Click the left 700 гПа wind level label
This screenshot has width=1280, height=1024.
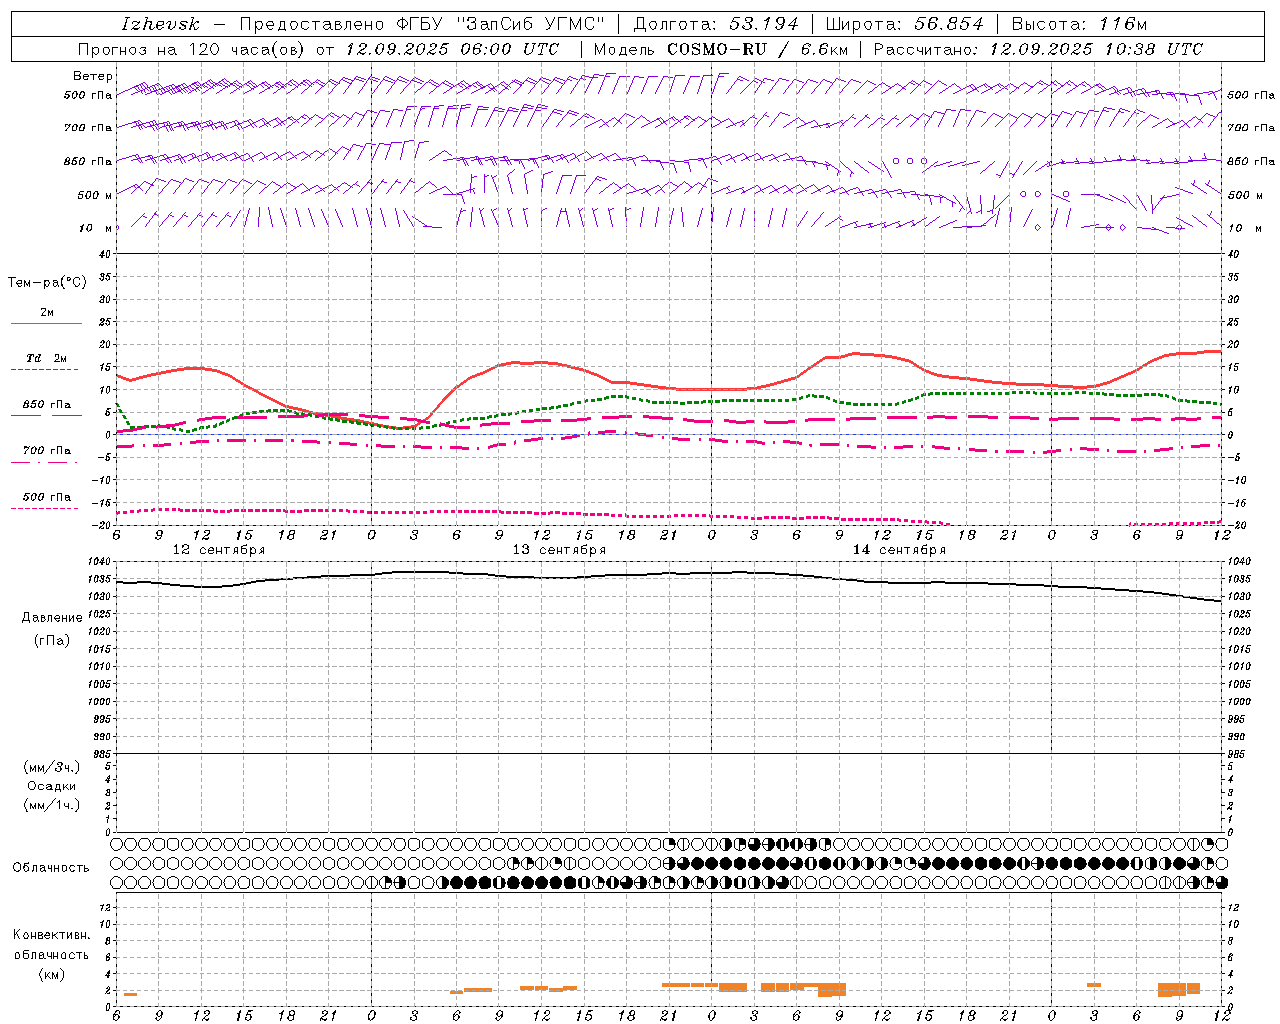pyautogui.click(x=88, y=128)
